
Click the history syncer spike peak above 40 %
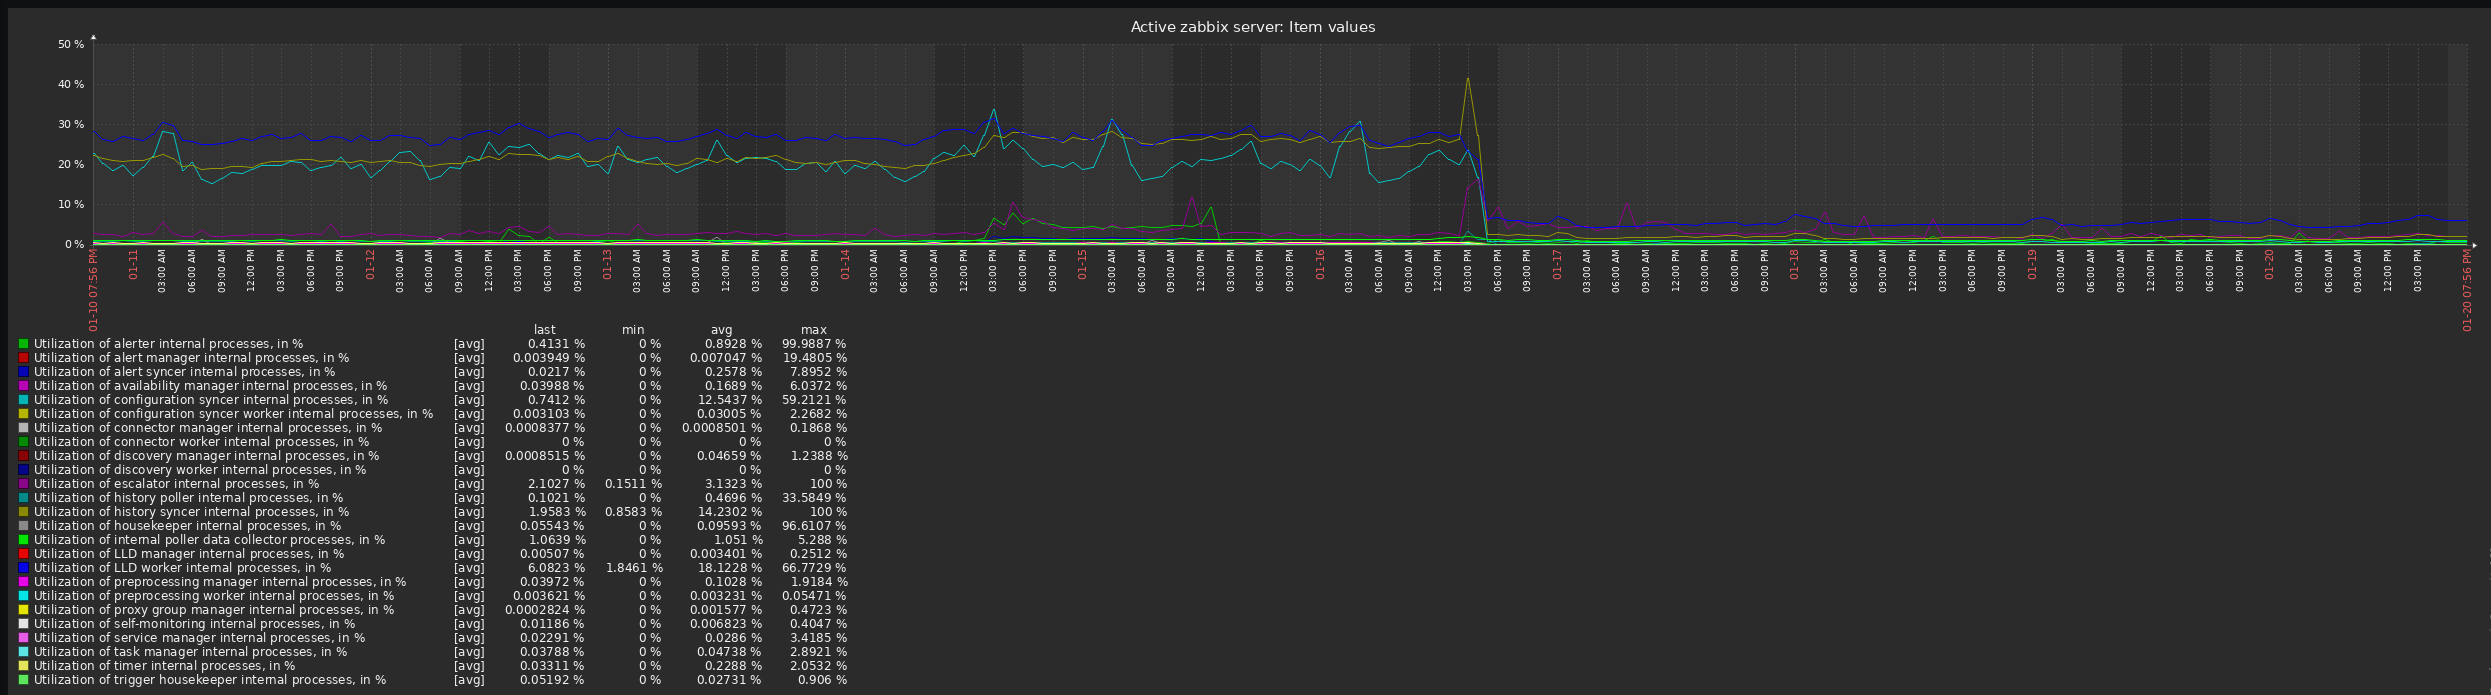[x=1467, y=78]
